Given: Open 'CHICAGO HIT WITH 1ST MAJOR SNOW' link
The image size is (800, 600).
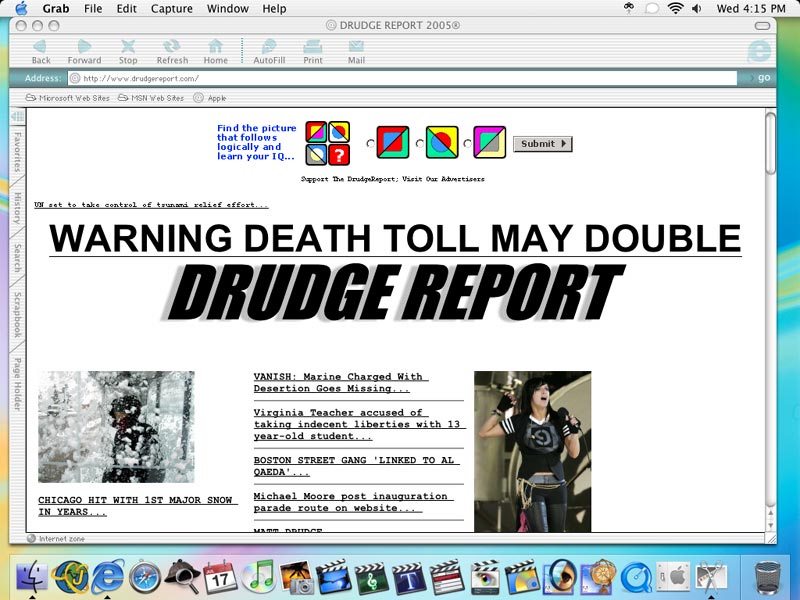Looking at the screenshot, I should click(137, 506).
